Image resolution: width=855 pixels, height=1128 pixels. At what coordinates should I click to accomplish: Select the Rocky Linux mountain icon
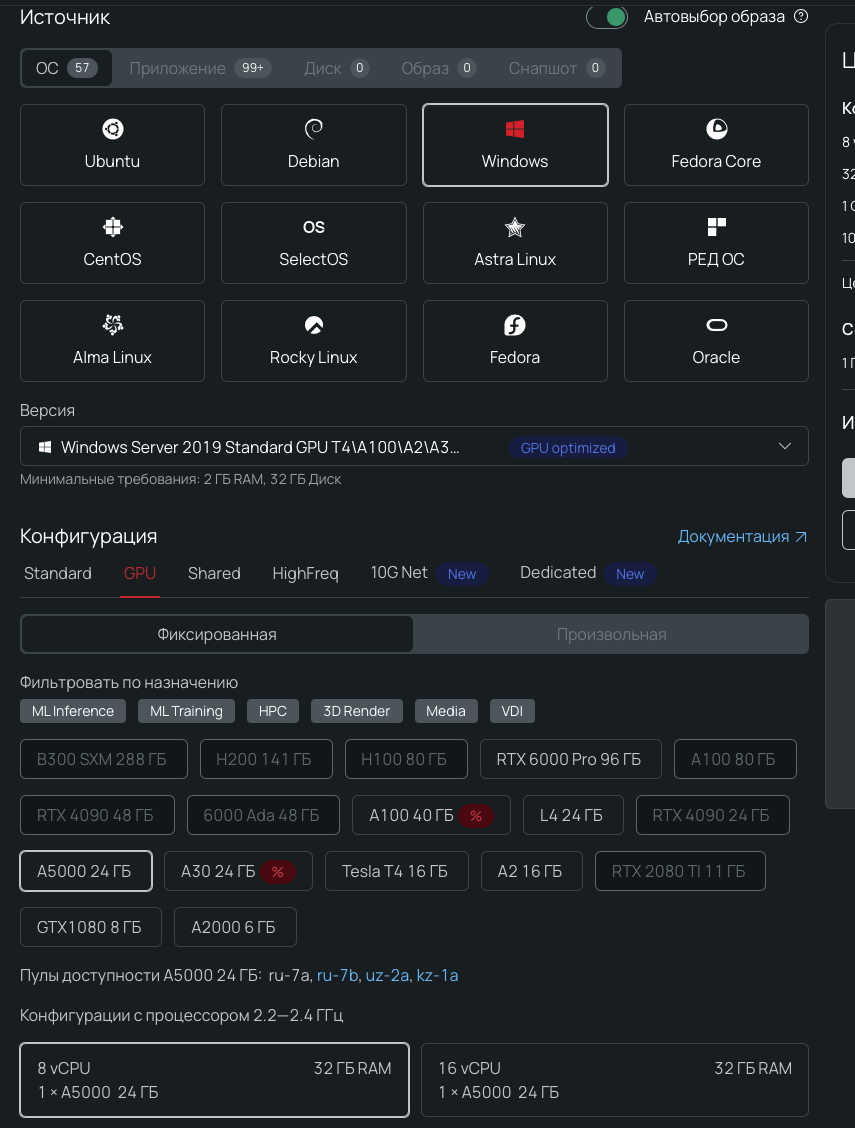(314, 325)
